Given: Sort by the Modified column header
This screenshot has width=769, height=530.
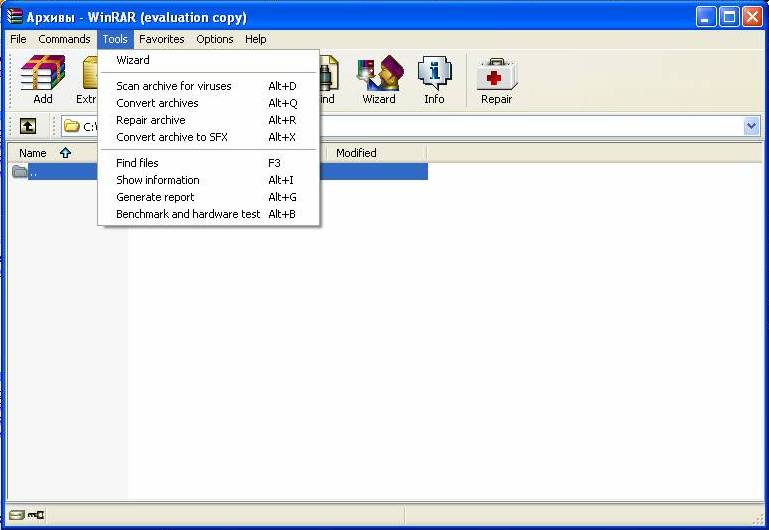Looking at the screenshot, I should point(376,153).
